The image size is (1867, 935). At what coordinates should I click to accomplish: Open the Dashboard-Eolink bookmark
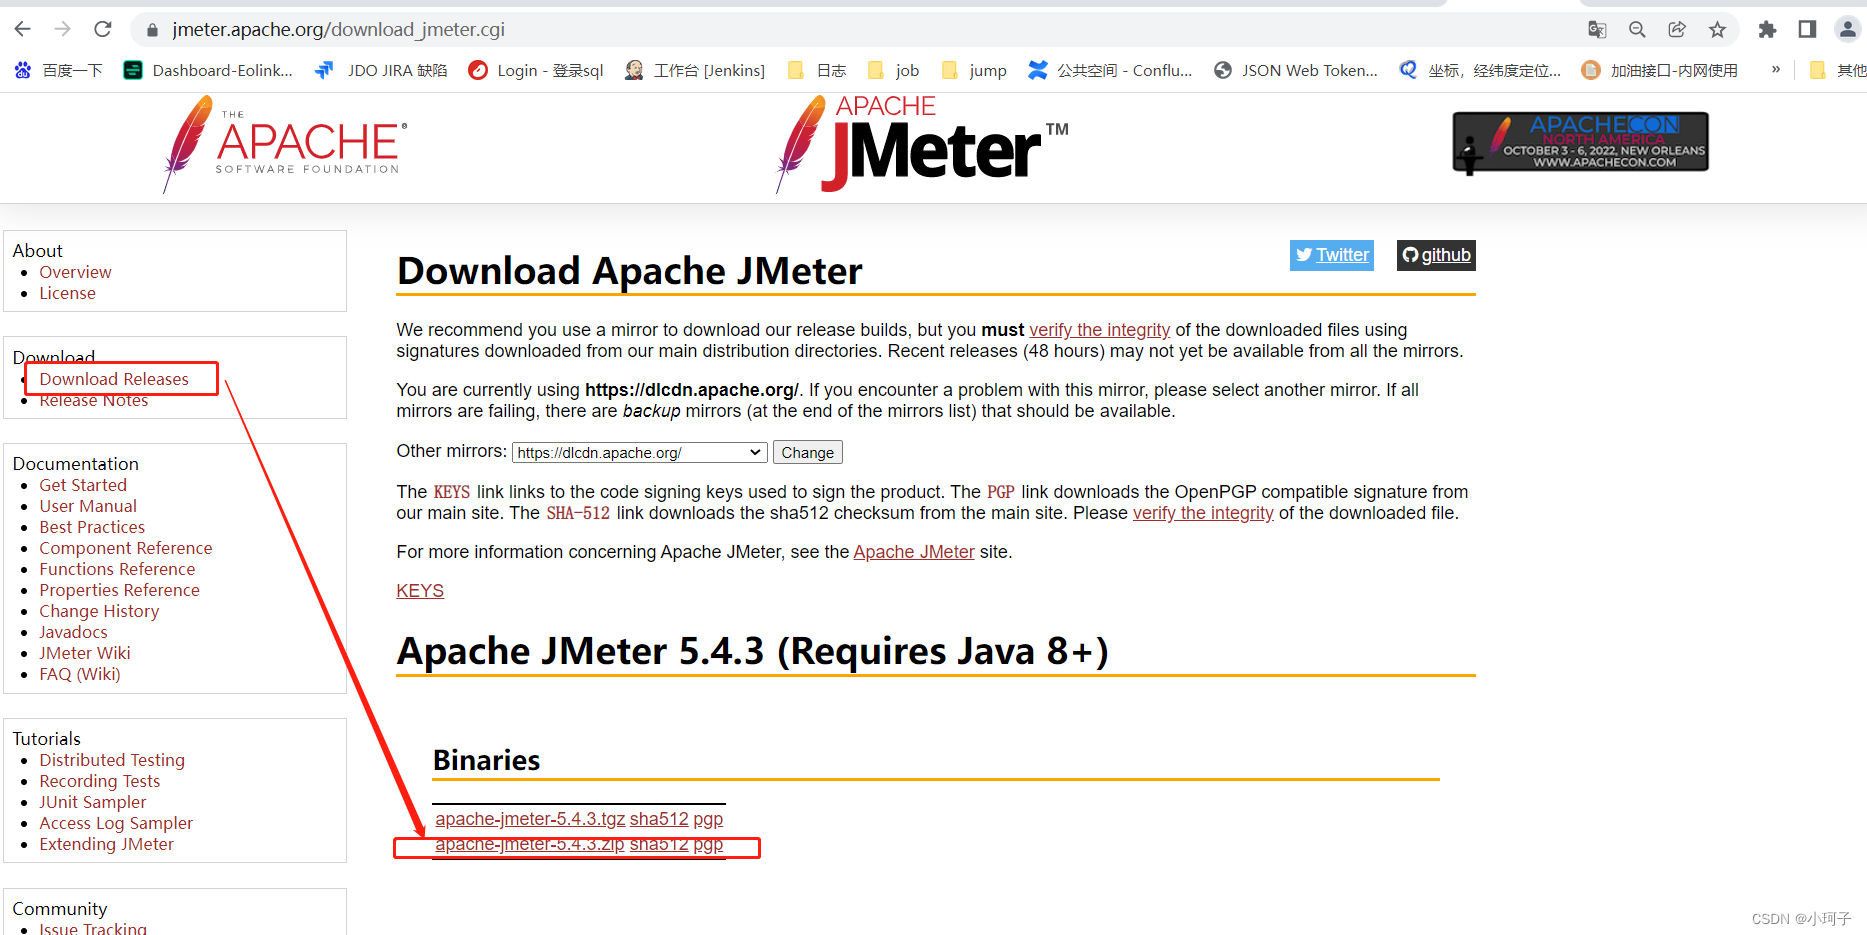[x=208, y=70]
